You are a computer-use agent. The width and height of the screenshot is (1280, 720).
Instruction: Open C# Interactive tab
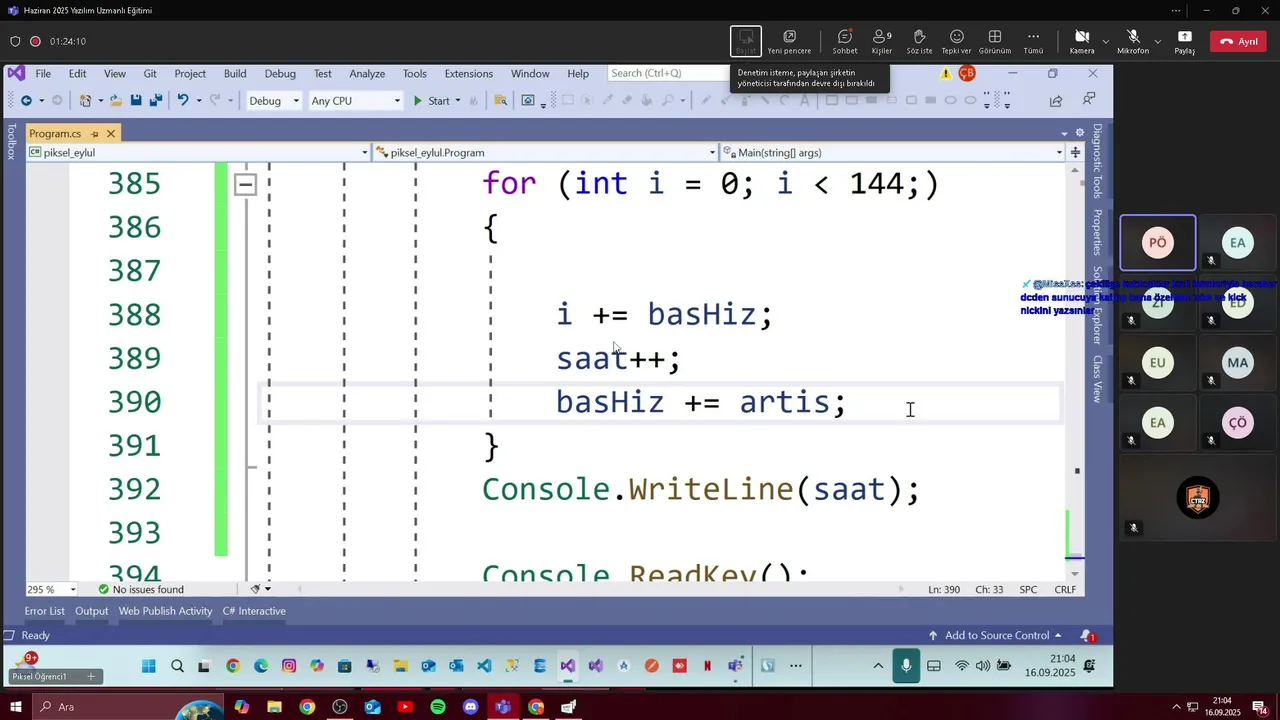[x=254, y=611]
